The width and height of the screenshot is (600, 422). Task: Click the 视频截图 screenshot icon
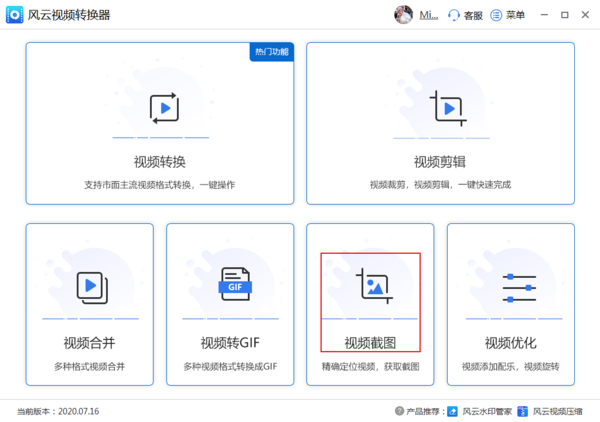[x=371, y=287]
